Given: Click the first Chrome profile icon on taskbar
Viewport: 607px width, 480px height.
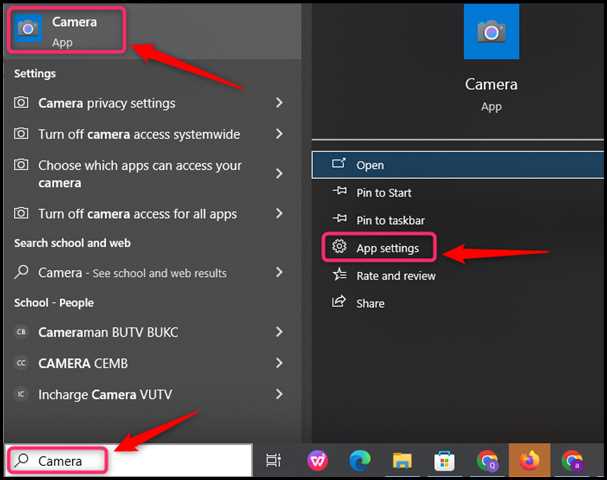Looking at the screenshot, I should (487, 461).
